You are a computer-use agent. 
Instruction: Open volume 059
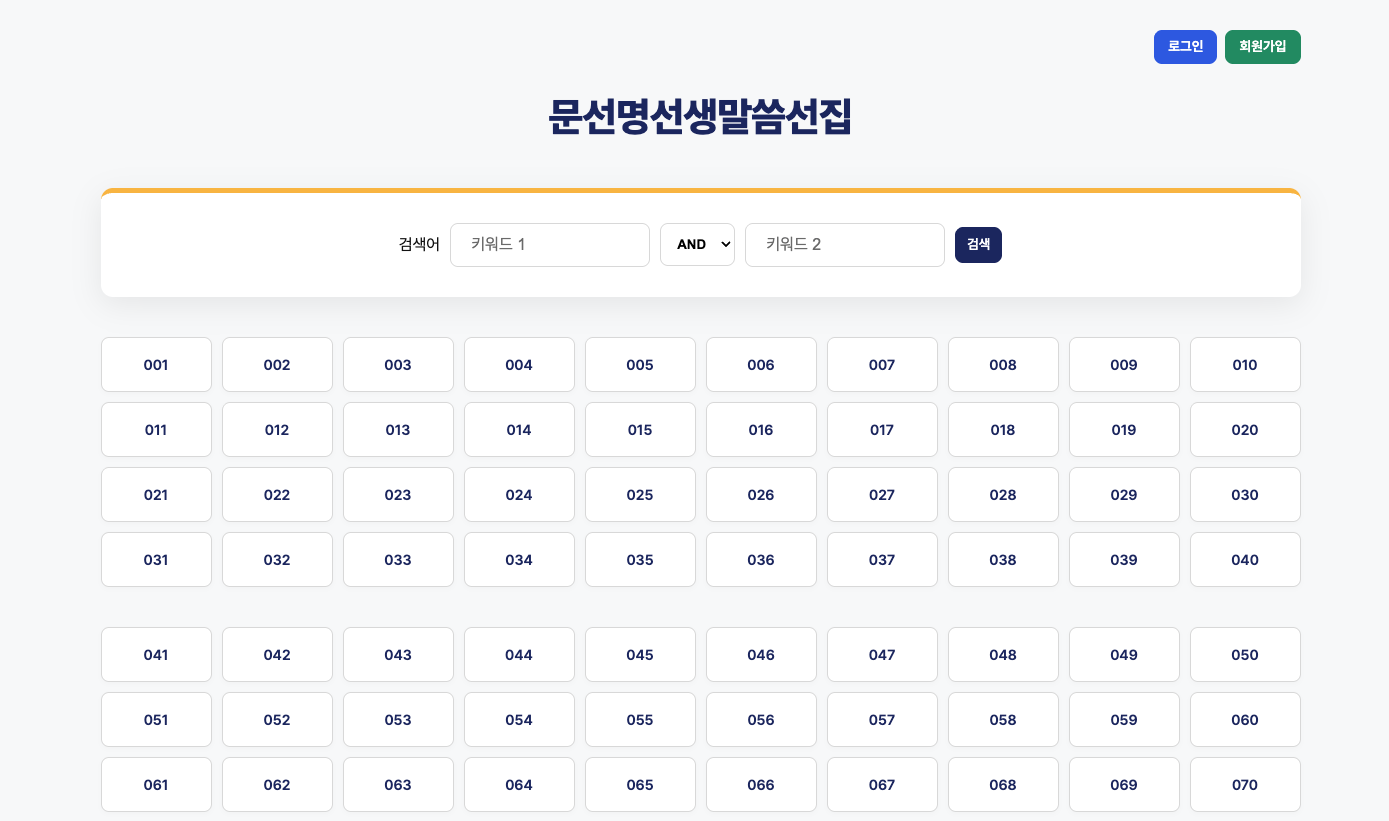tap(1124, 720)
